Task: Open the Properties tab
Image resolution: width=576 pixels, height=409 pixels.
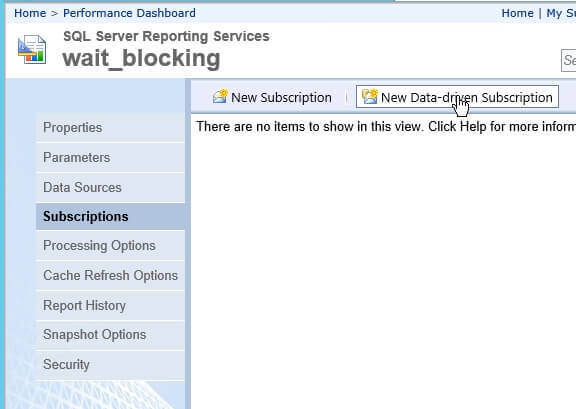Action: tap(110, 128)
